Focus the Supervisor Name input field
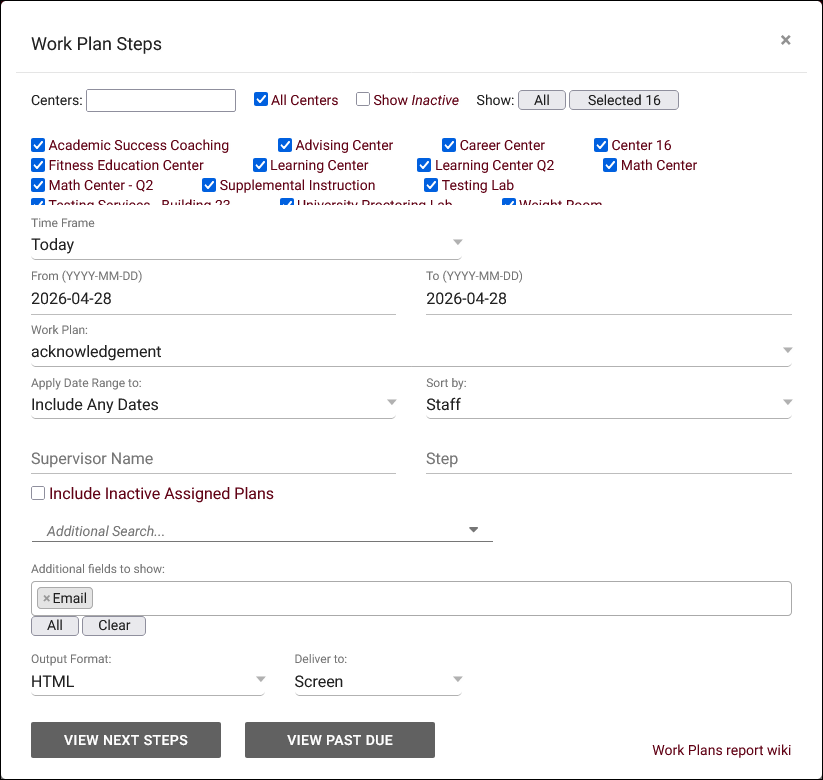823x780 pixels. 213,459
